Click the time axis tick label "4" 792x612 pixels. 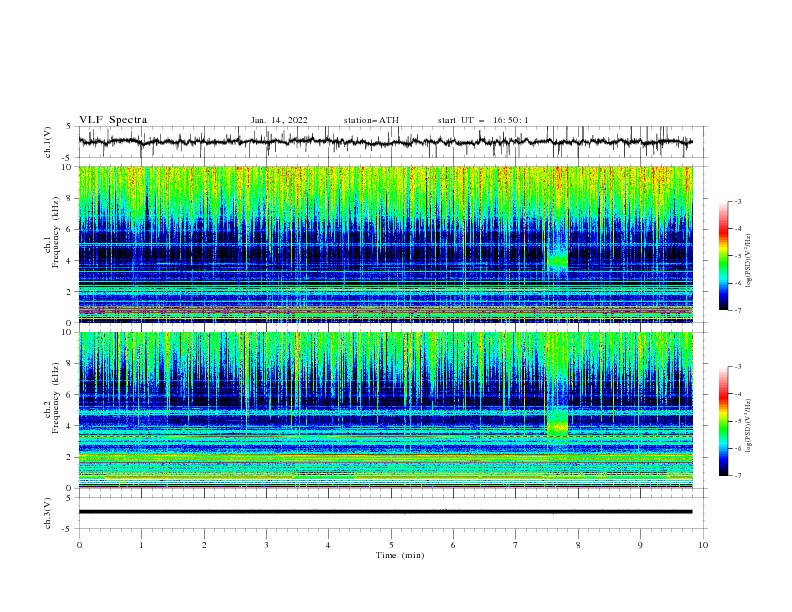tap(328, 545)
